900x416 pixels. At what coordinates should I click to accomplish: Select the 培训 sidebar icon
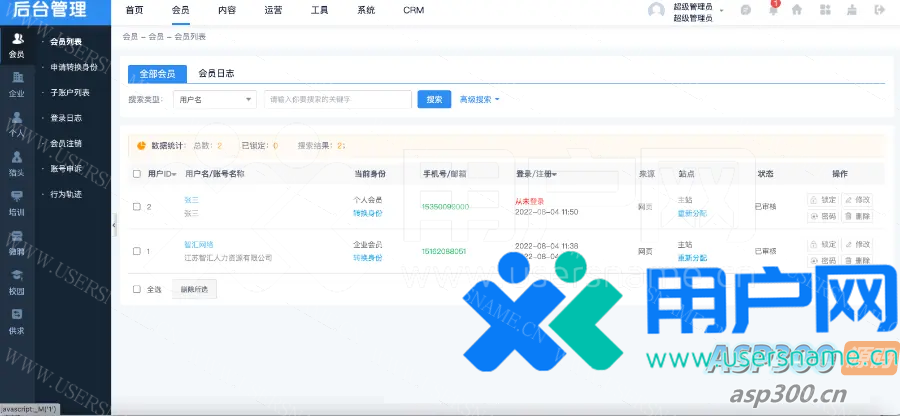(x=17, y=202)
